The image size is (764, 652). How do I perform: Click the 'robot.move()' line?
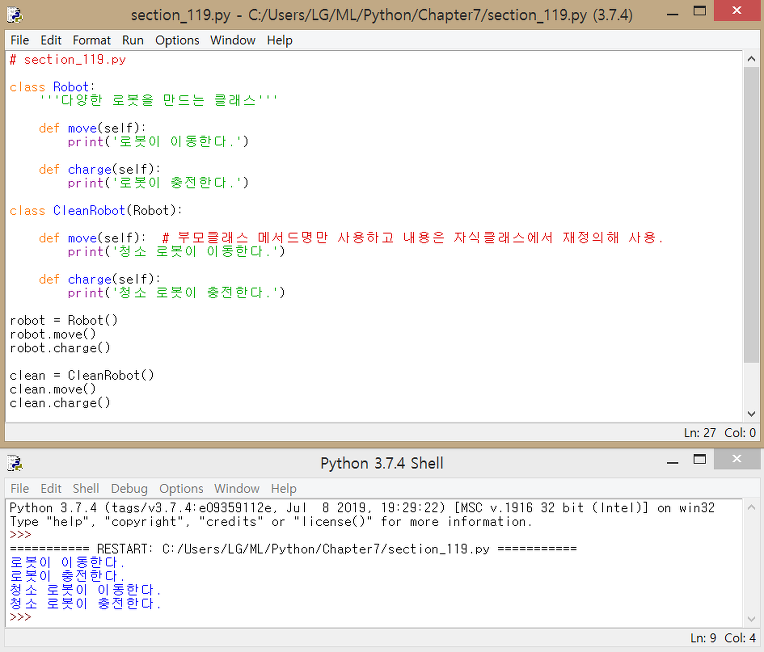53,334
